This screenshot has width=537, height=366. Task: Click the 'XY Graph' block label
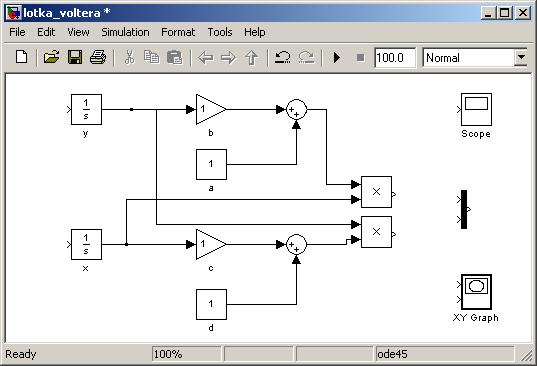[476, 318]
